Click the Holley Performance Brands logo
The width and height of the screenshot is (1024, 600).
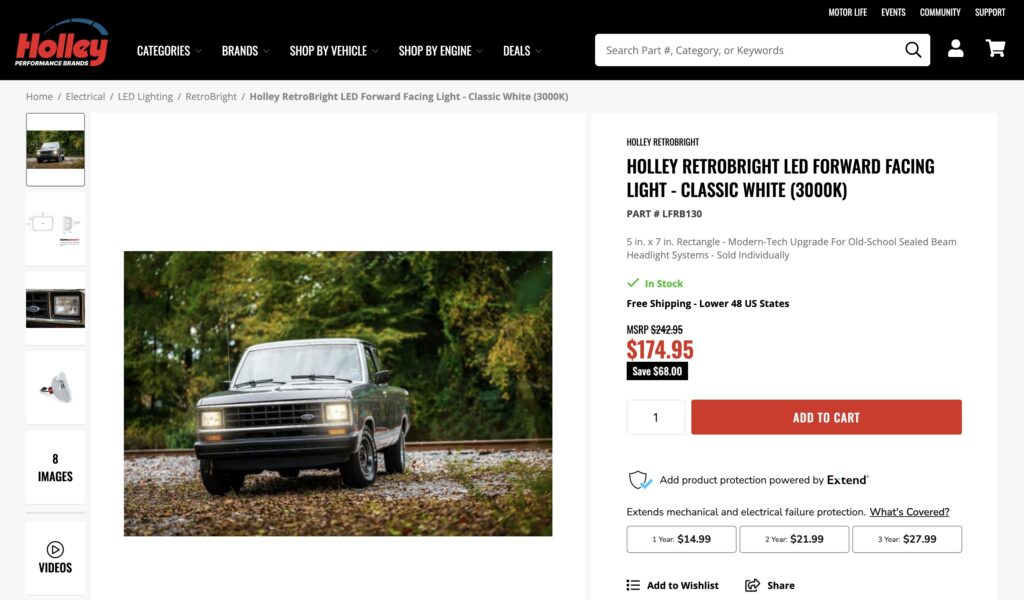click(x=62, y=43)
